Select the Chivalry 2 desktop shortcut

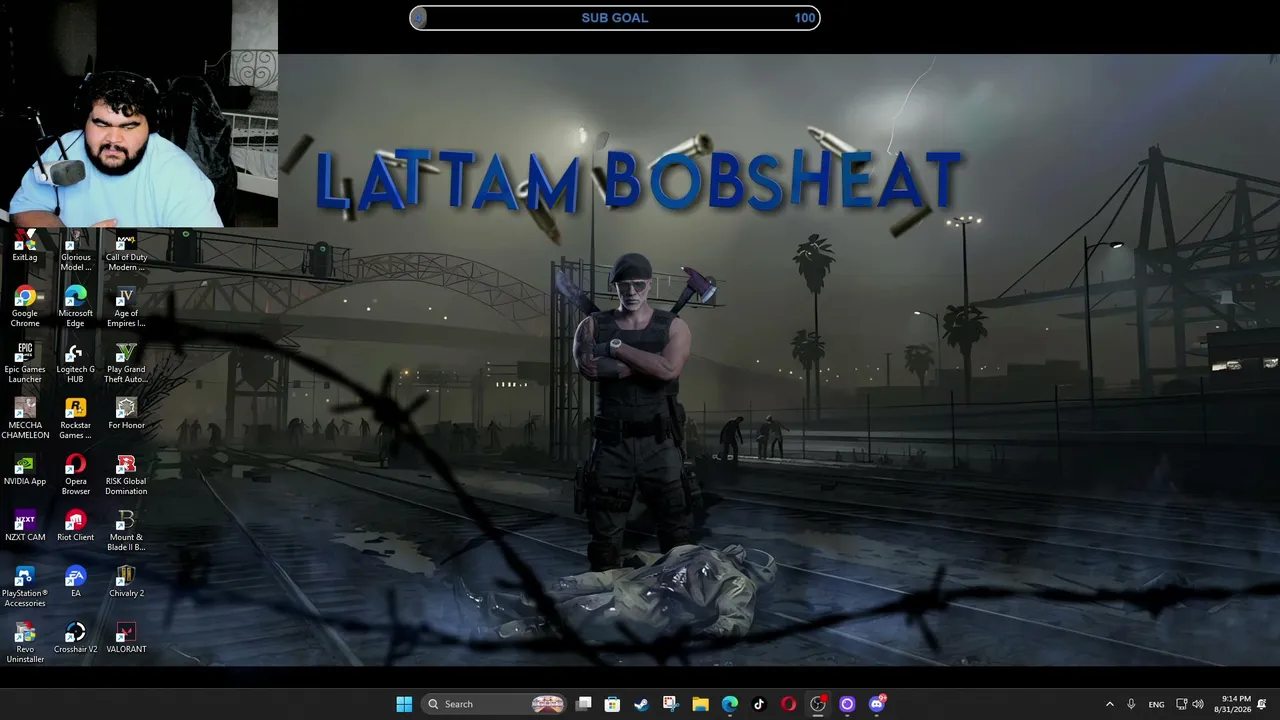[x=126, y=582]
